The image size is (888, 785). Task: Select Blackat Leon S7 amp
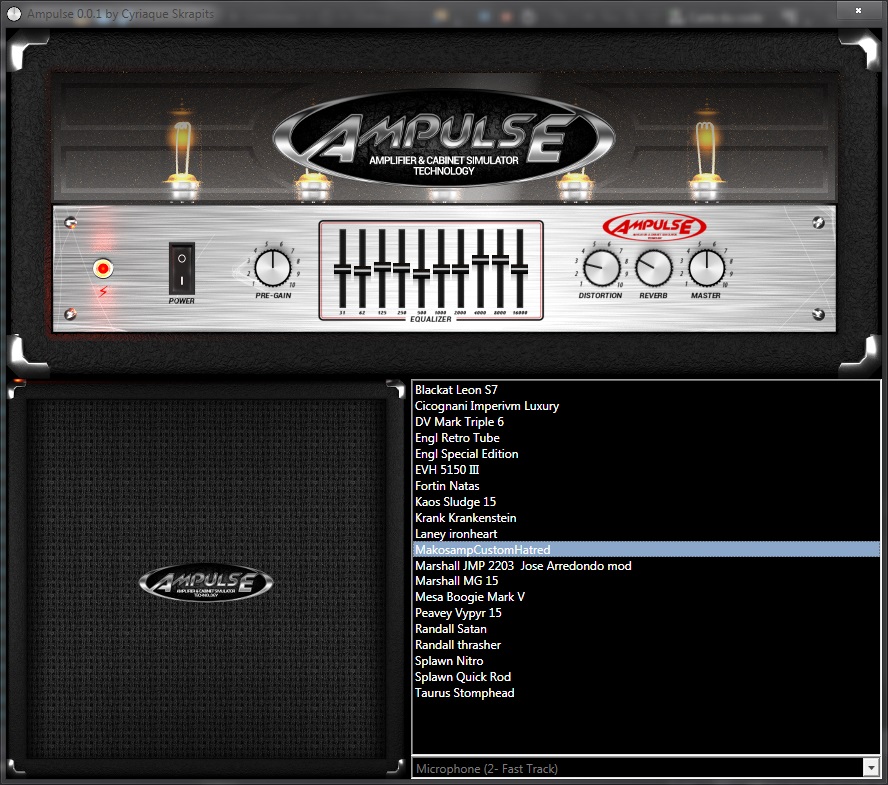[646, 390]
